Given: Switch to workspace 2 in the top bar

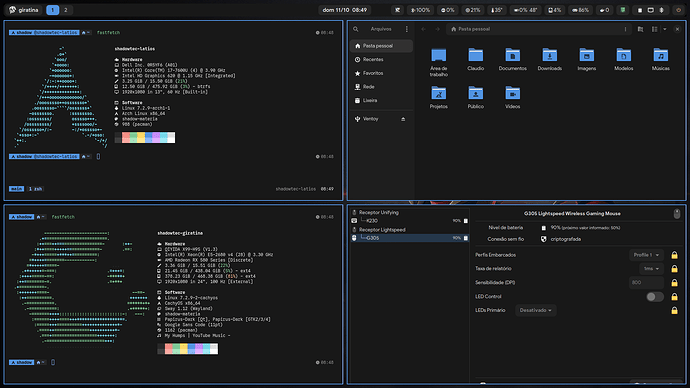Looking at the screenshot, I should coord(66,10).
